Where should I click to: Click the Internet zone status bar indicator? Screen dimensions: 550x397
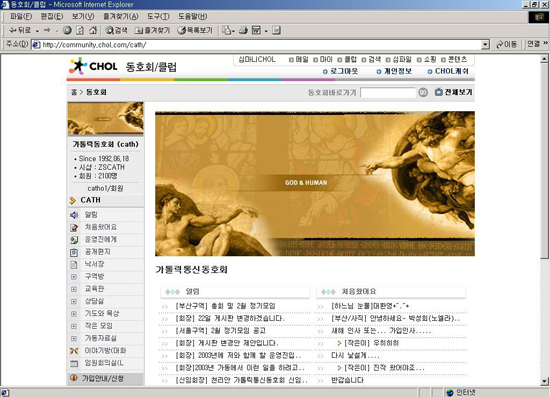coord(460,392)
